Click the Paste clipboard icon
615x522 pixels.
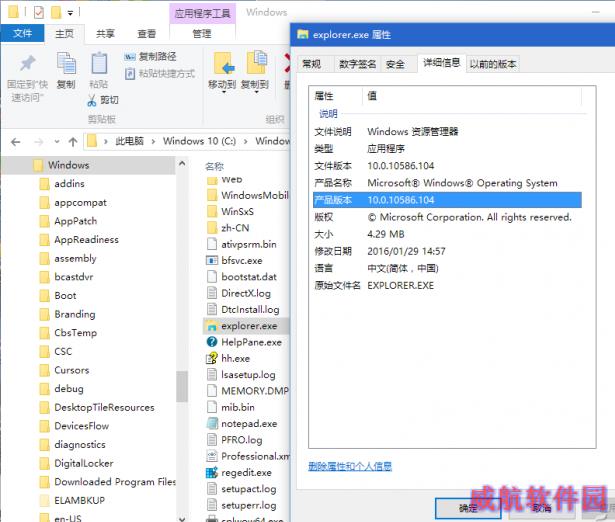[x=99, y=64]
